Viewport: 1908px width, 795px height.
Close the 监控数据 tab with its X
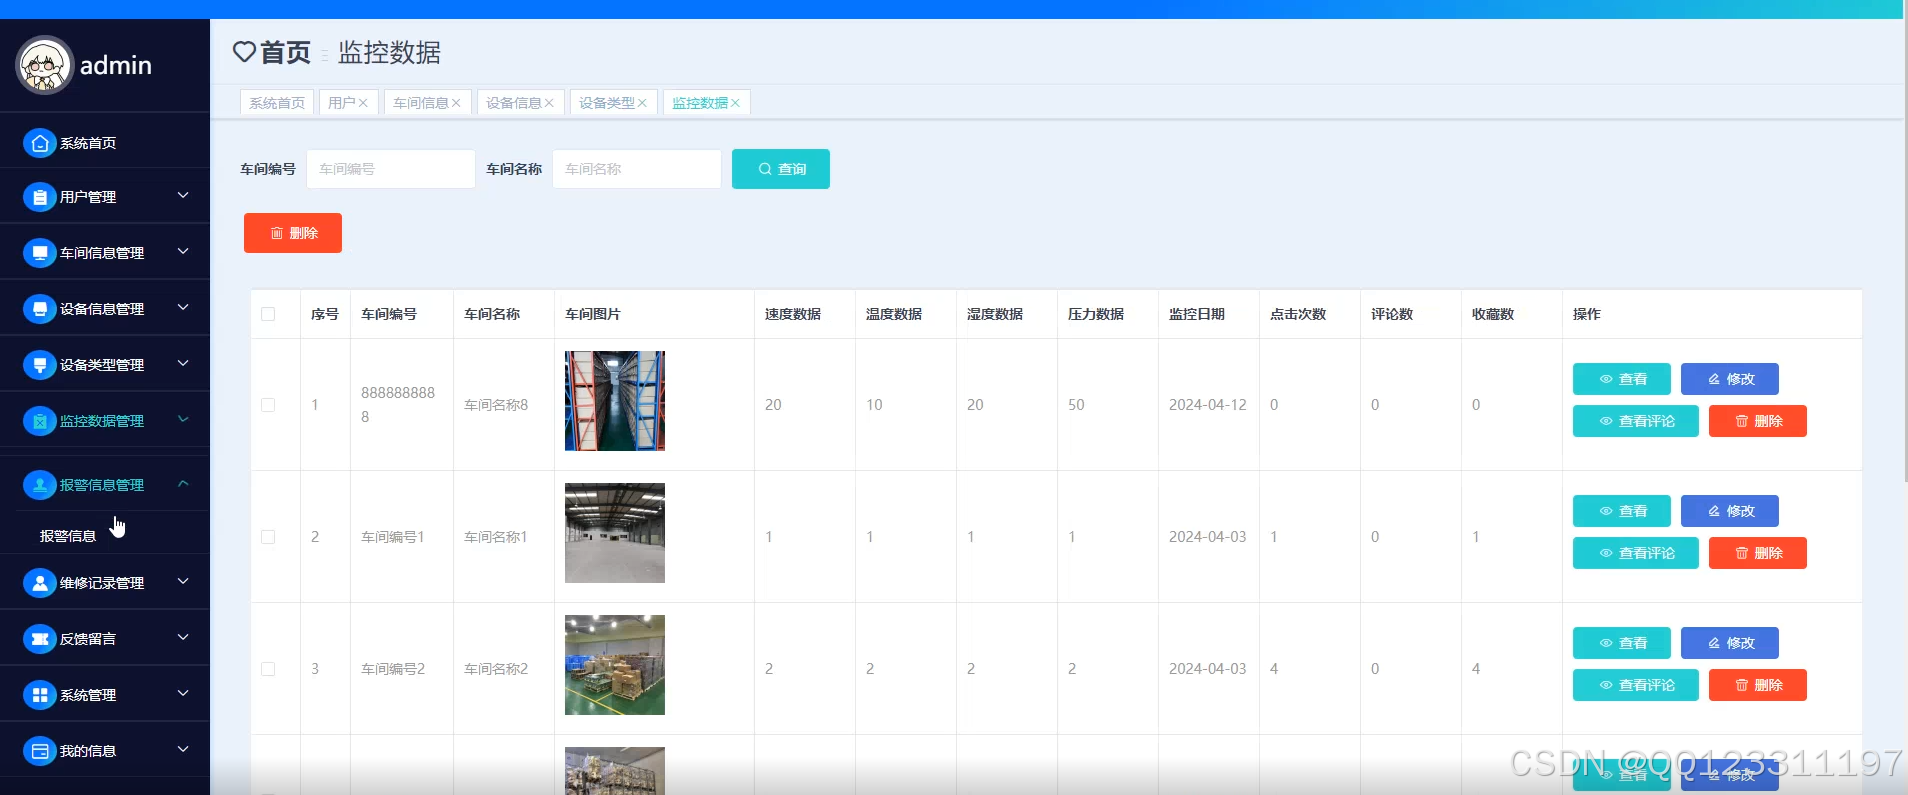(x=735, y=103)
